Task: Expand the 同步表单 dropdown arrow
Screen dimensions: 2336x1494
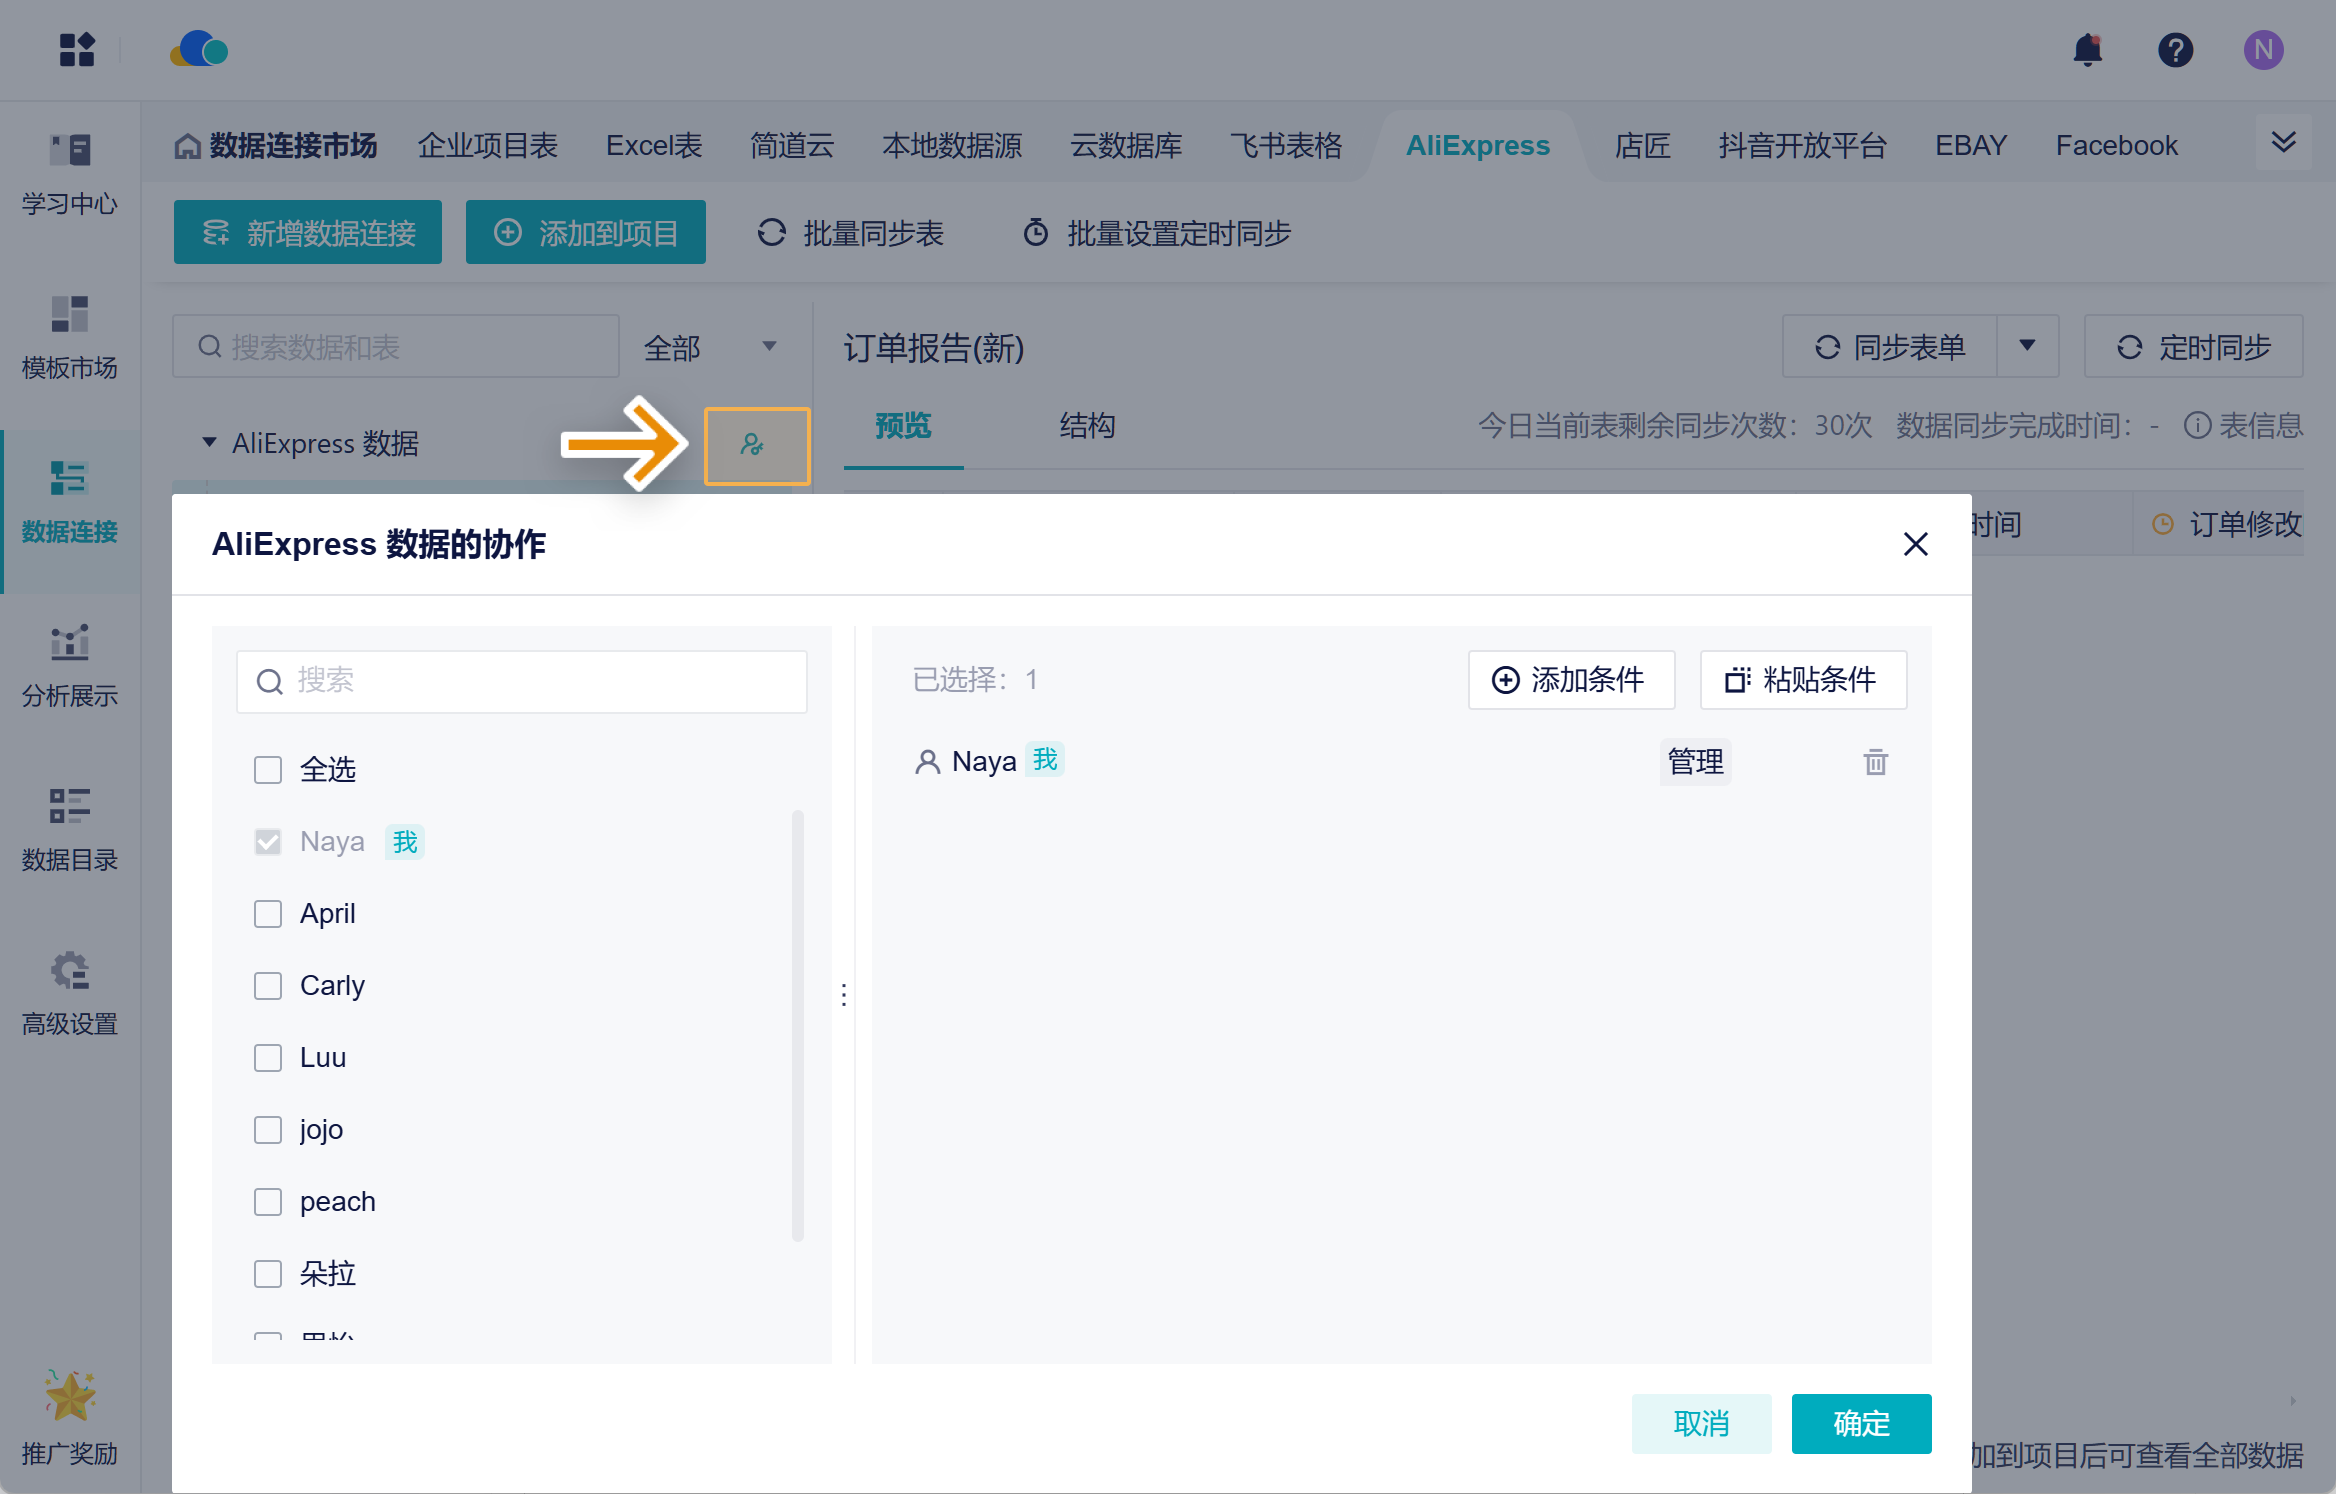Action: pos(2027,346)
